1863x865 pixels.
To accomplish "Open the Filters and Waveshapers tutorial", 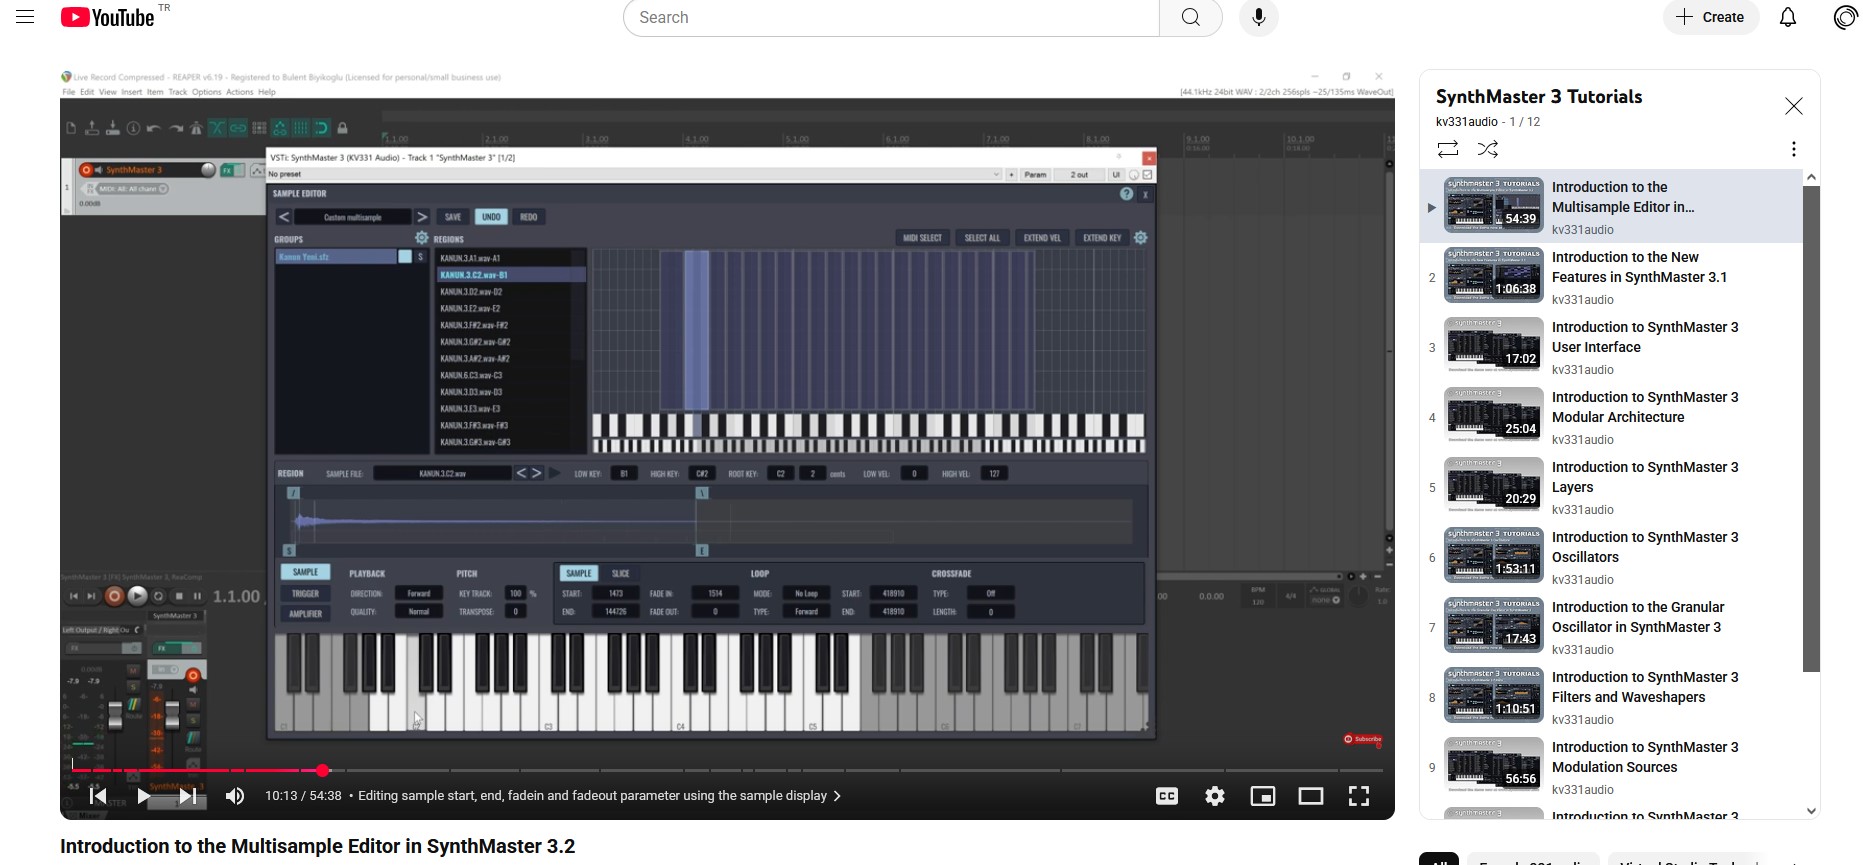I will tap(1611, 697).
